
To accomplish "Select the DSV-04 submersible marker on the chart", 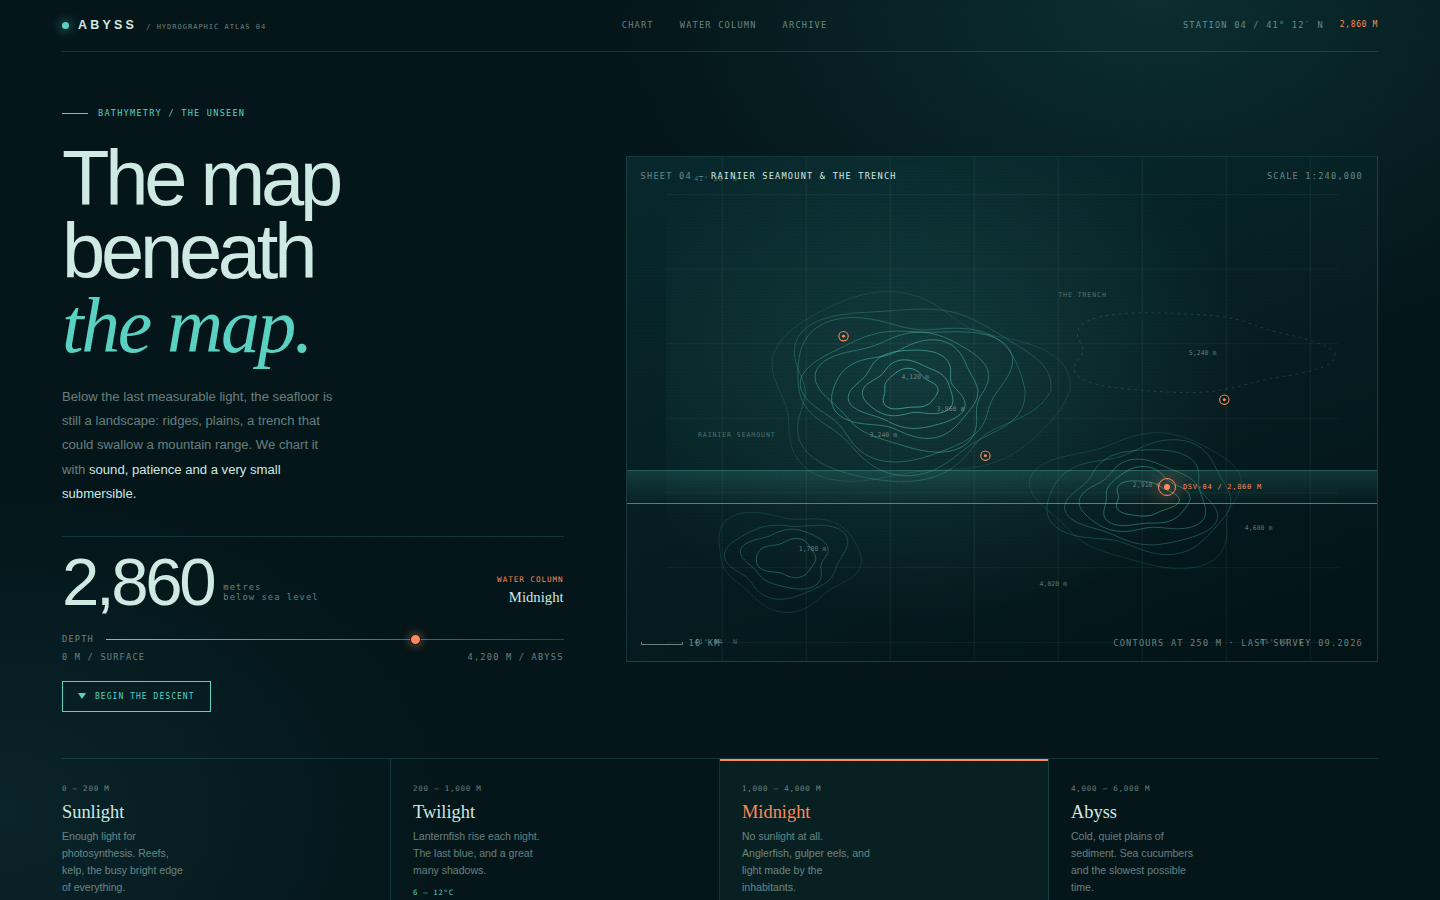I will point(1166,487).
